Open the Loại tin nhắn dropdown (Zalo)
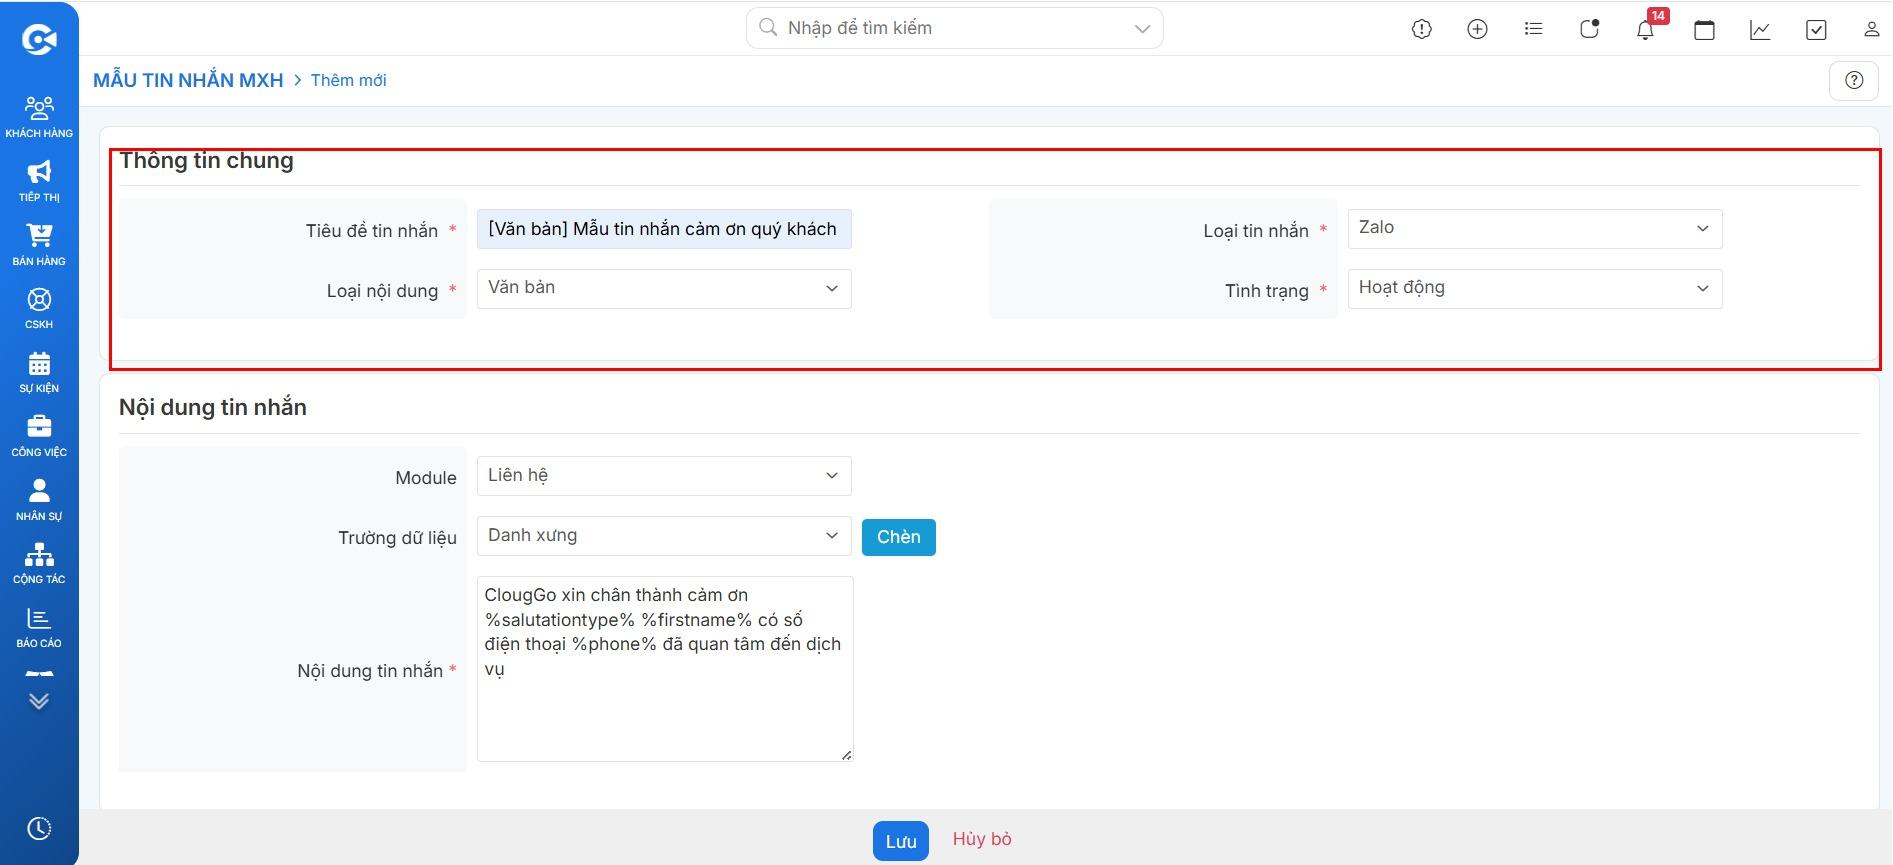Screen dimensions: 1893x865 pos(1535,229)
